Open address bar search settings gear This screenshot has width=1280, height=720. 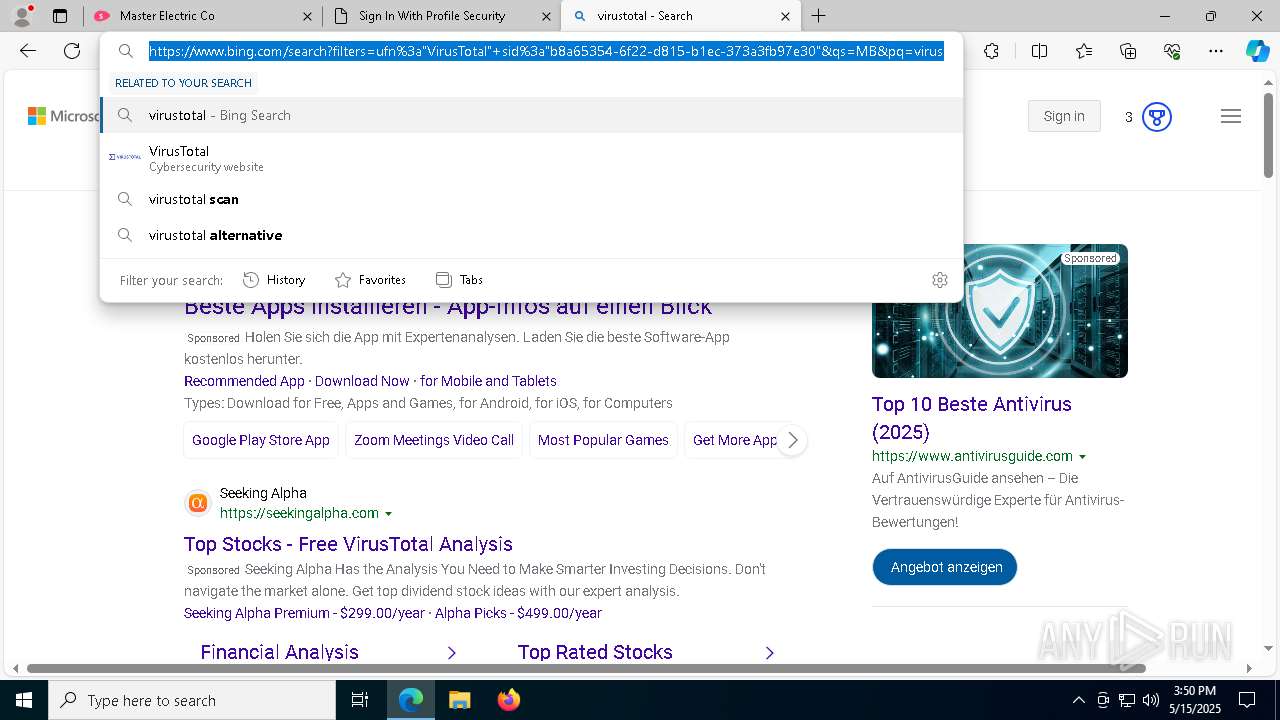click(x=940, y=280)
